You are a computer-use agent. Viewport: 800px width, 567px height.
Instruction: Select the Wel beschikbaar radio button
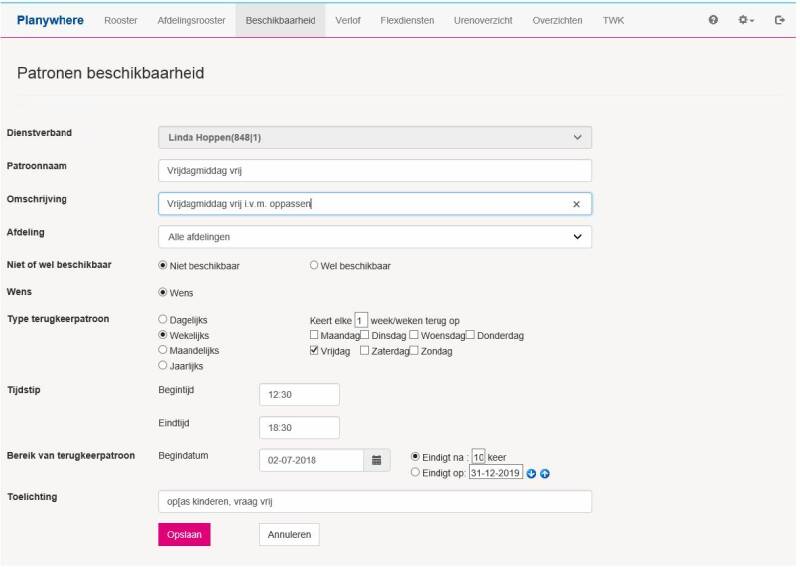coord(314,266)
